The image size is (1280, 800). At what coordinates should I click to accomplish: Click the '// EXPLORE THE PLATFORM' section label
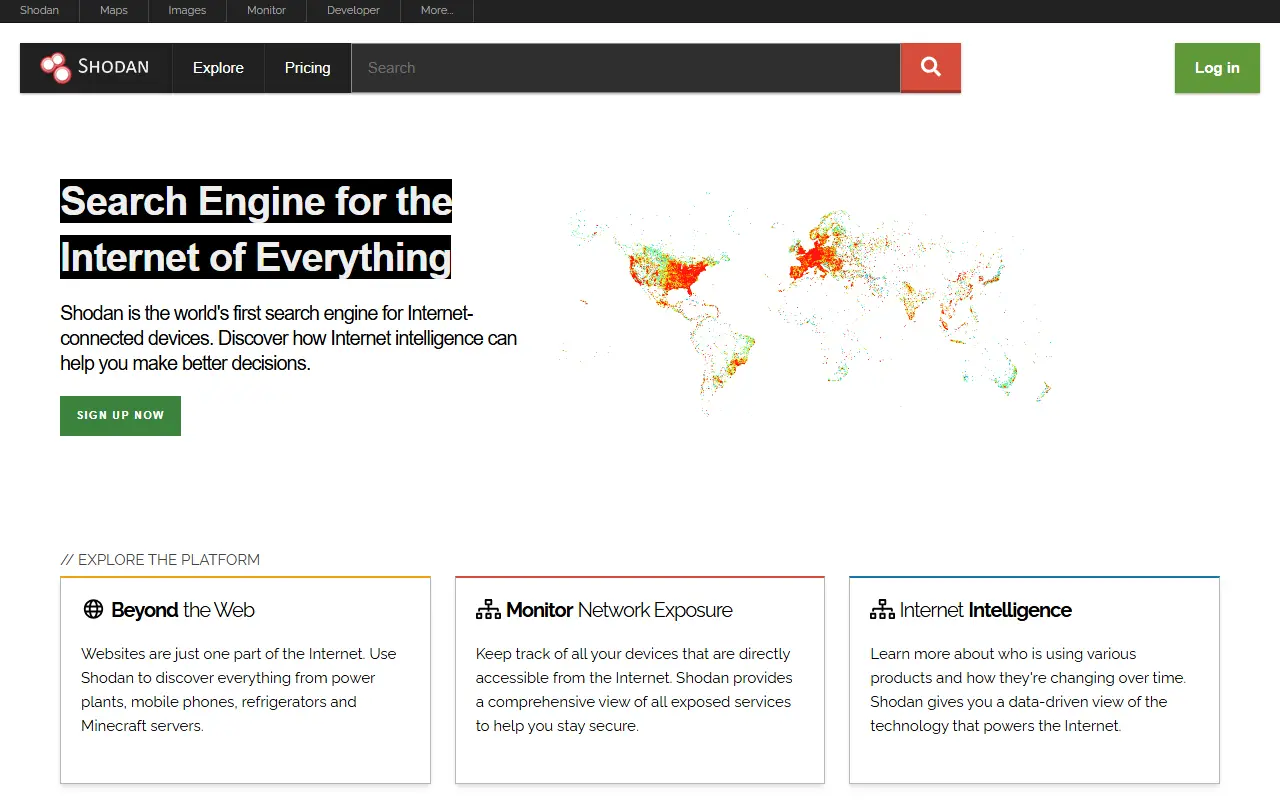(x=160, y=560)
